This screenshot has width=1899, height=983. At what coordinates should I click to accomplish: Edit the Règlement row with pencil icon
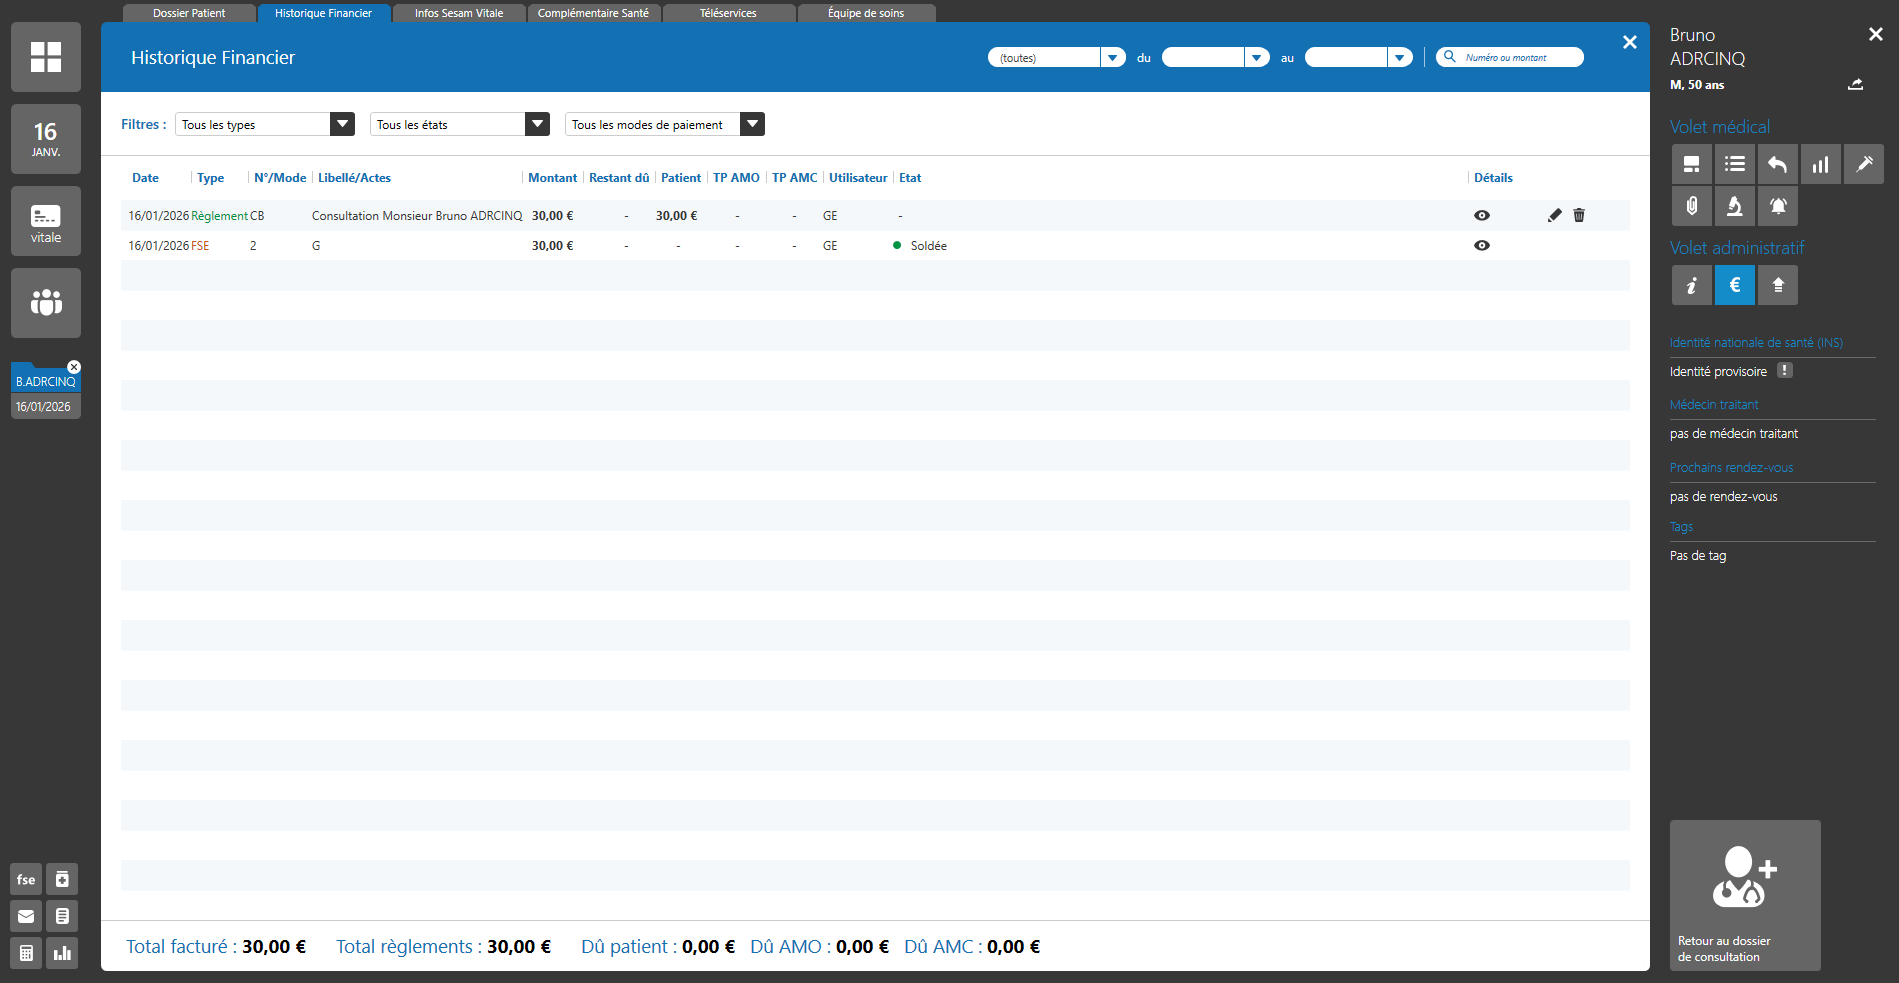1554,215
